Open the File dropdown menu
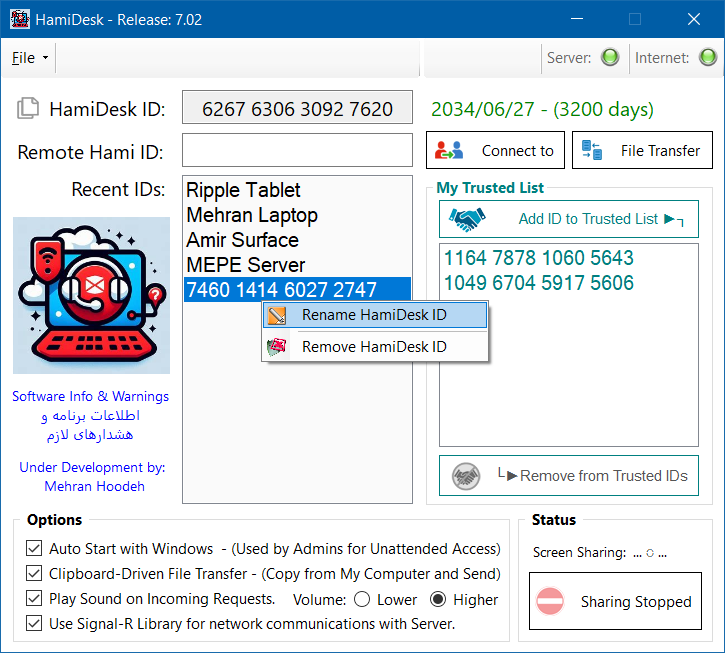 tap(30, 58)
